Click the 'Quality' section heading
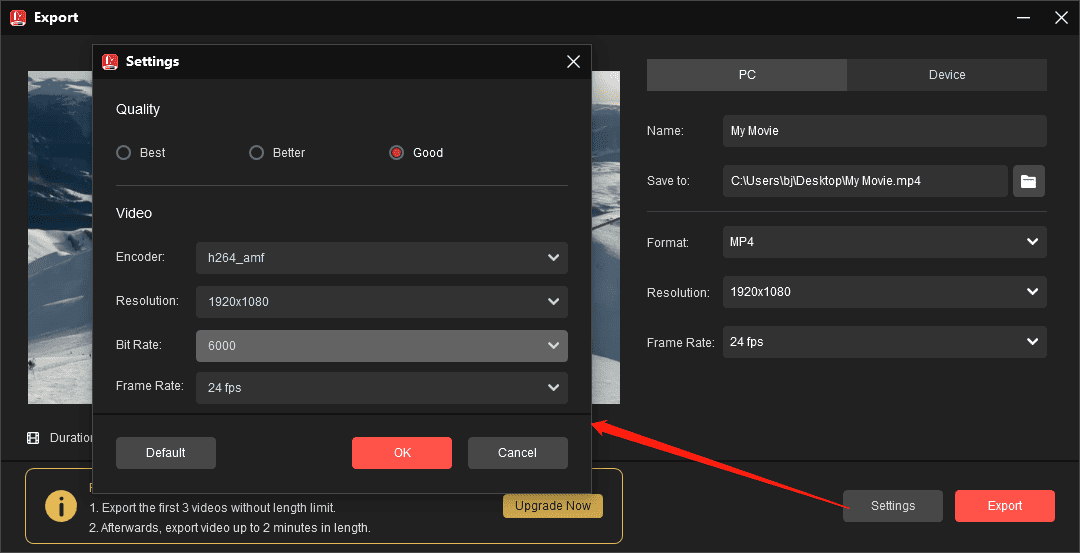The height and width of the screenshot is (553, 1080). 138,109
